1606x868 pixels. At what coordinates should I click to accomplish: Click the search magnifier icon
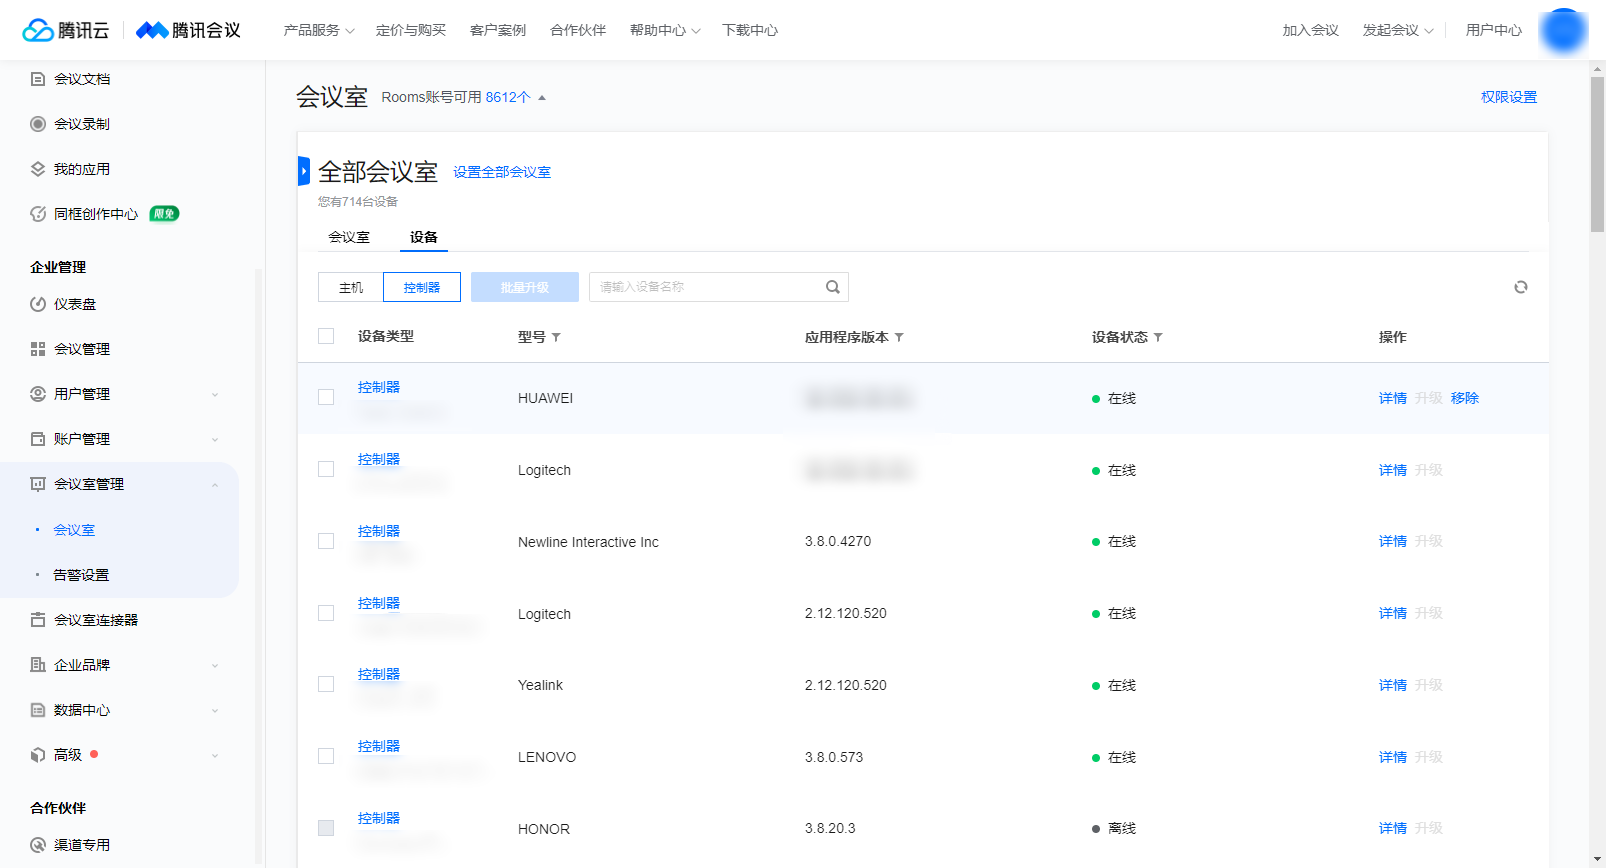832,287
